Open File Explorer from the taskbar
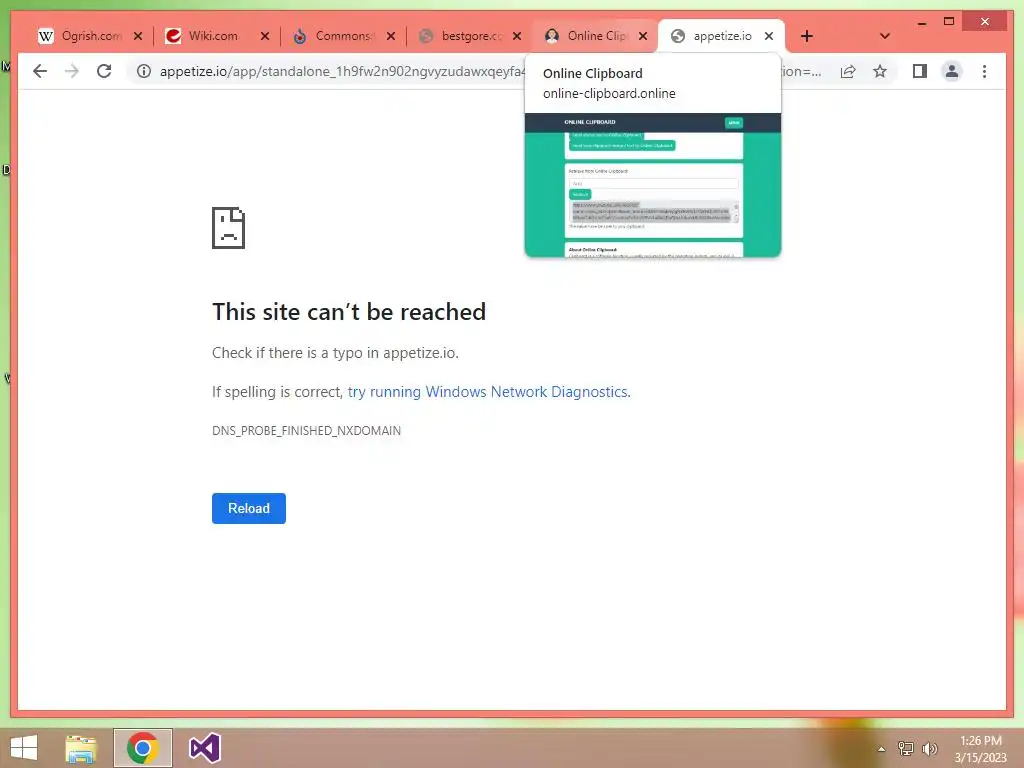 (x=81, y=748)
